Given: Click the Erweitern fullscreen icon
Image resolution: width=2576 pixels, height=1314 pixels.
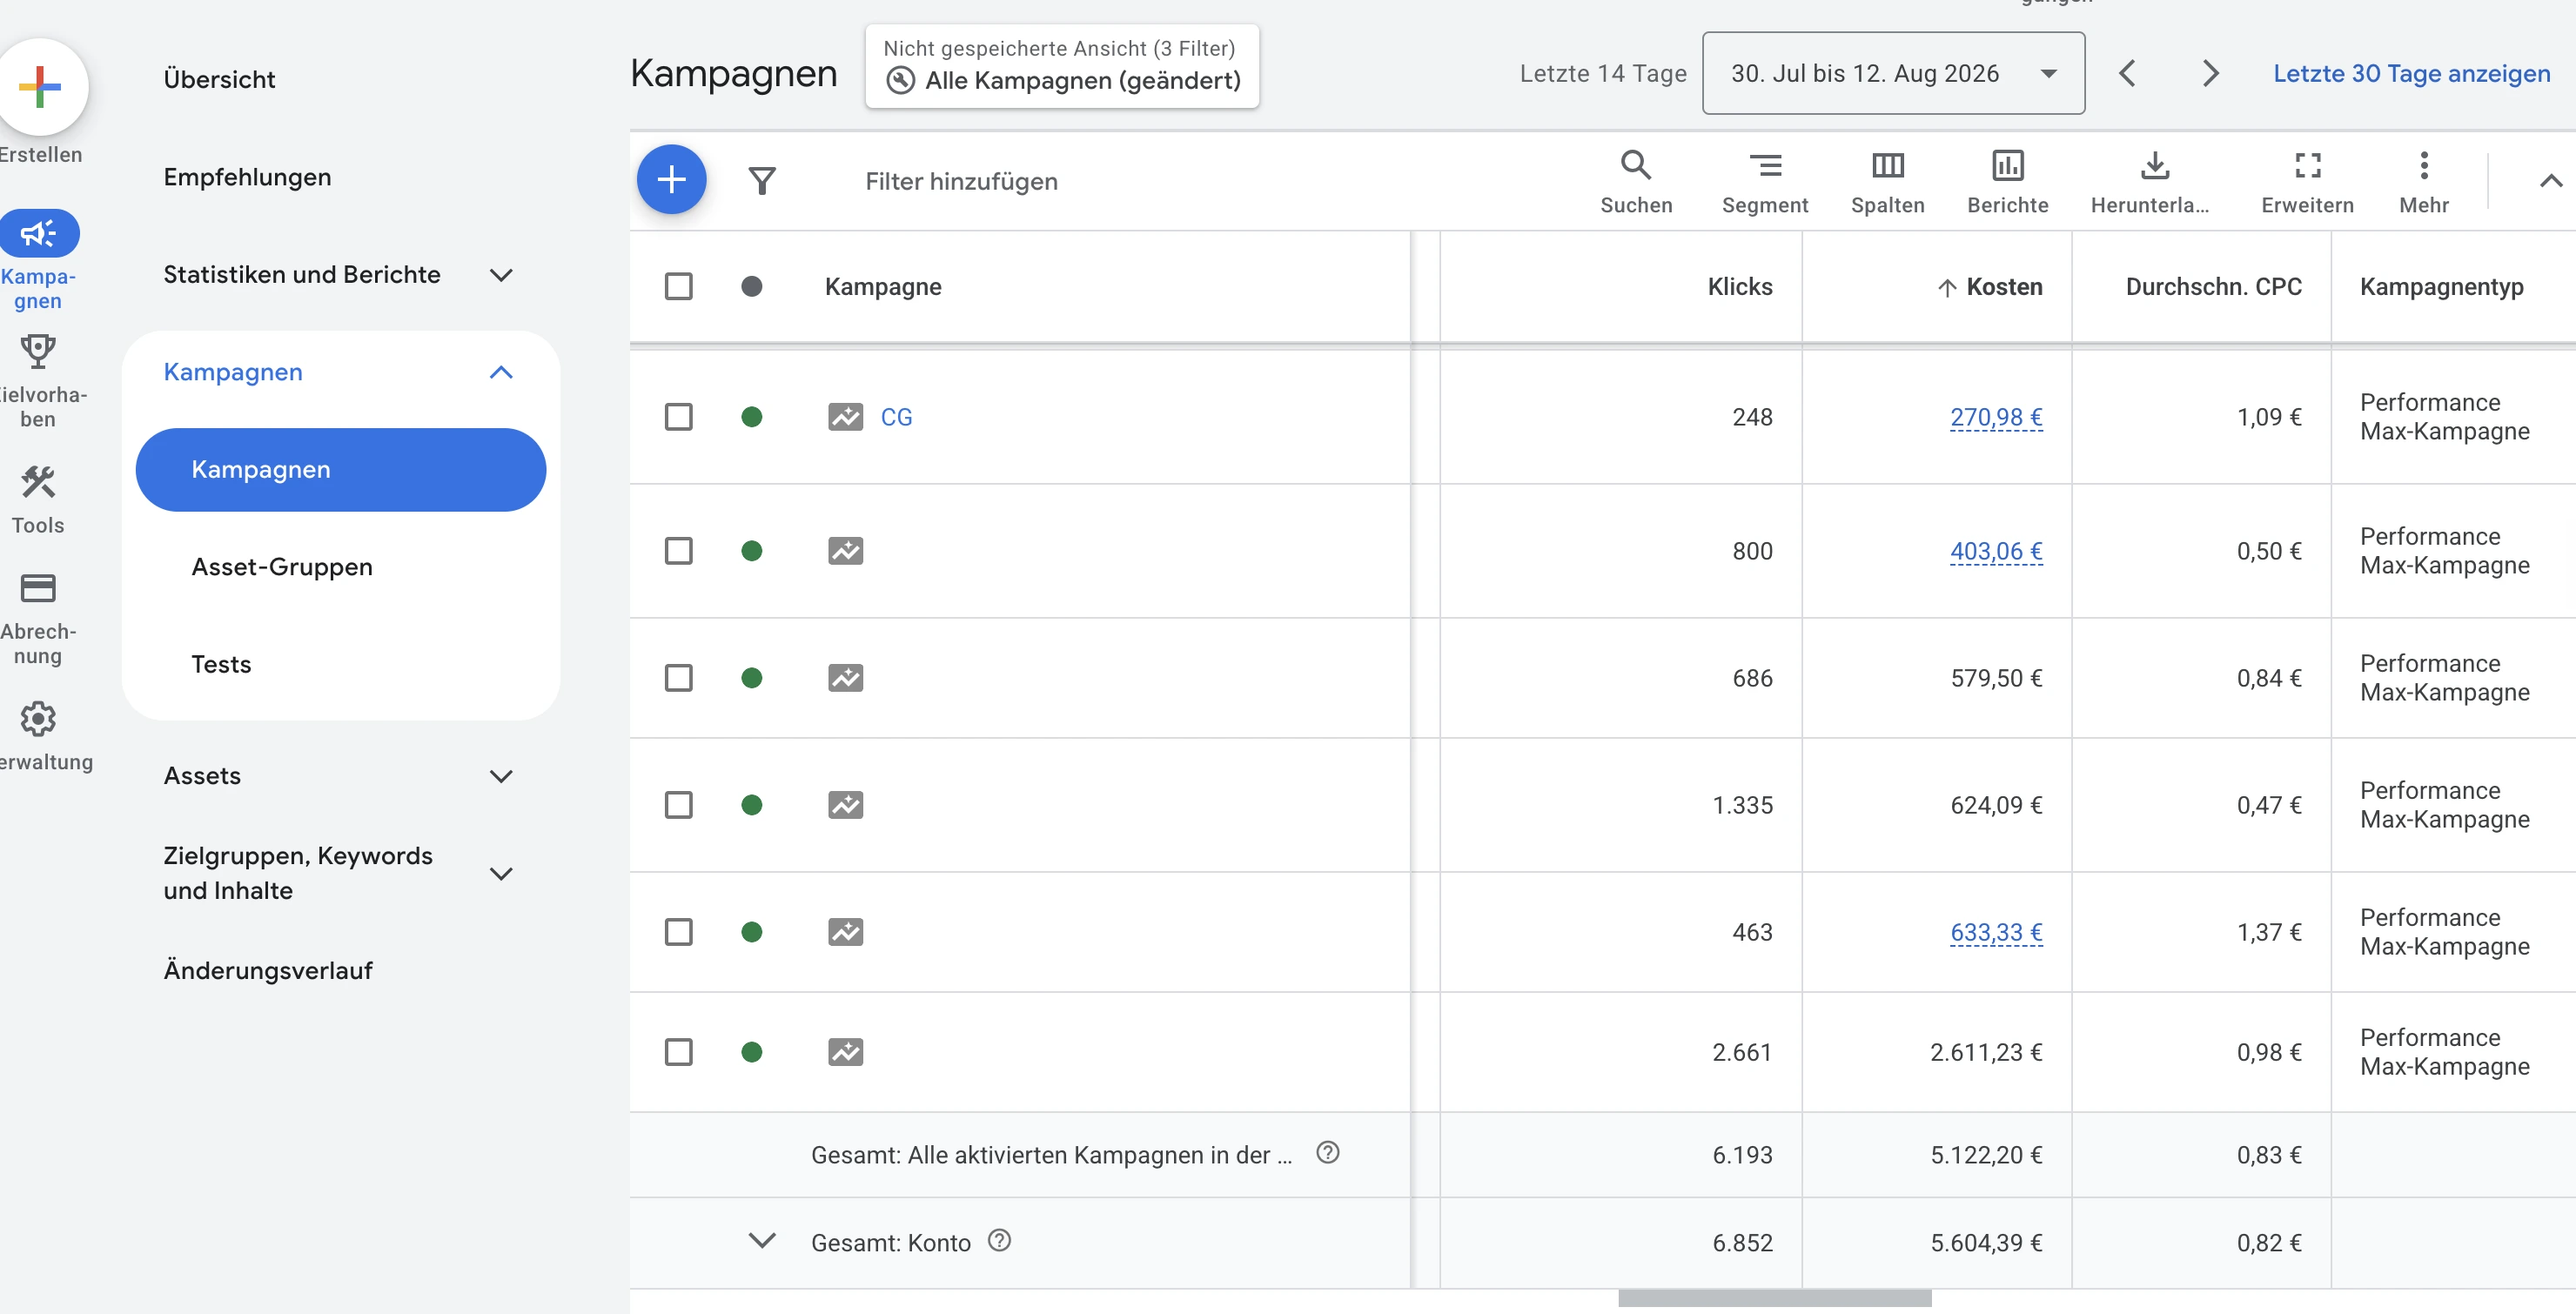Looking at the screenshot, I should (x=2307, y=165).
